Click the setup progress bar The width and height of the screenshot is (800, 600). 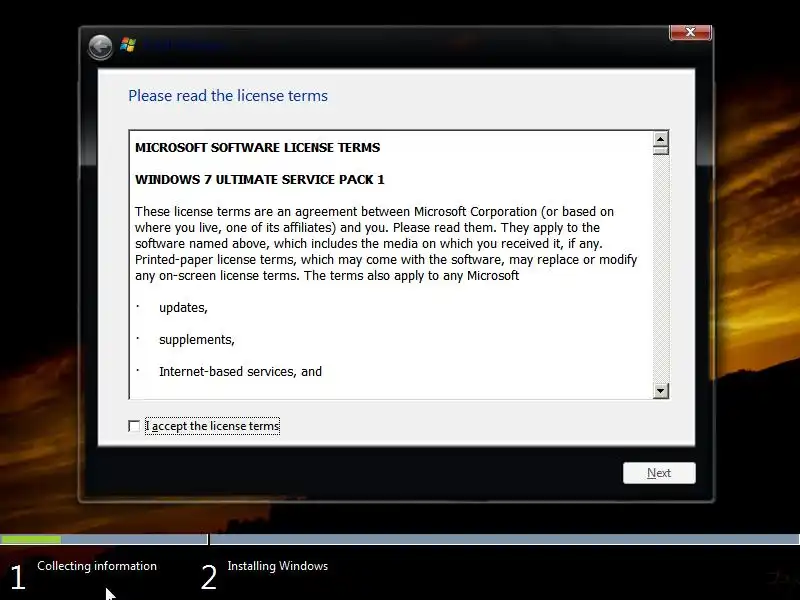pos(400,539)
